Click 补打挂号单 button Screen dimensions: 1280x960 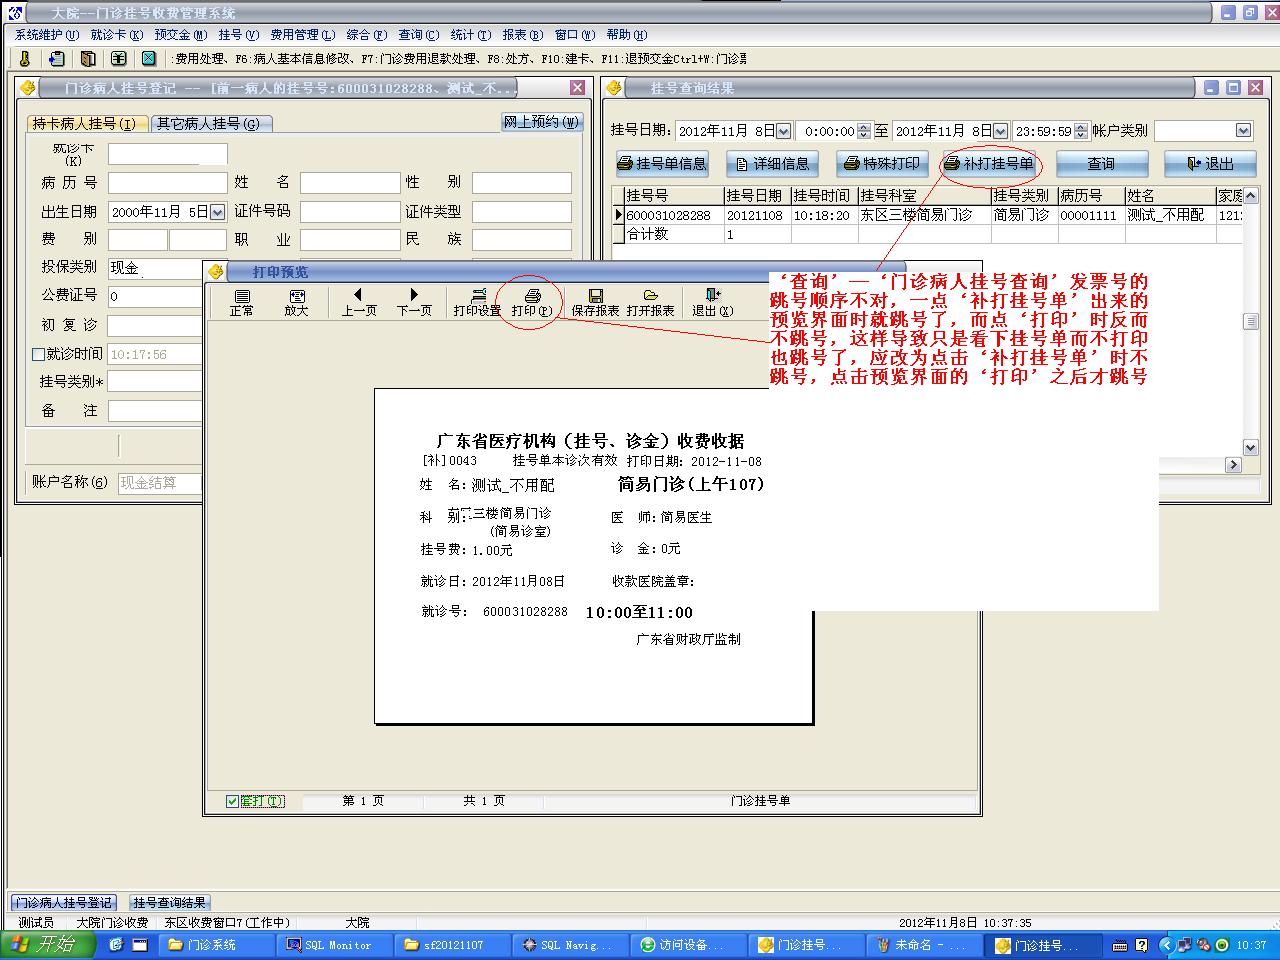click(x=989, y=164)
